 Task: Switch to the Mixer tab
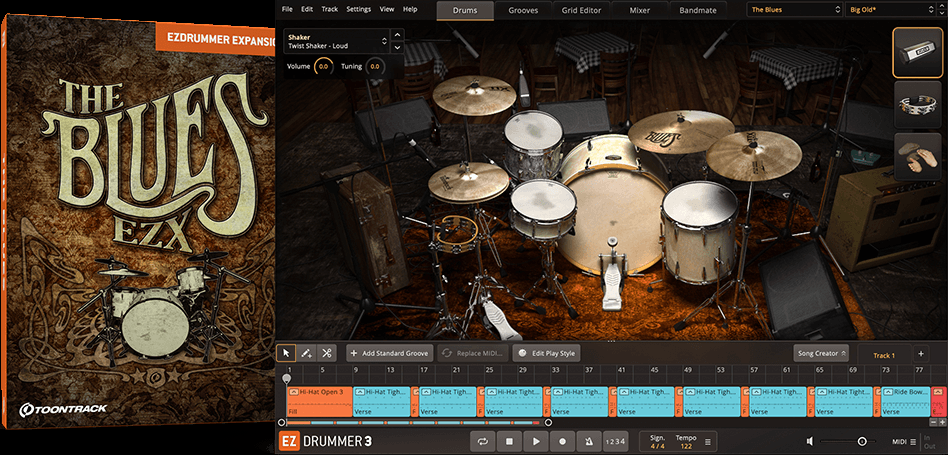click(x=640, y=10)
